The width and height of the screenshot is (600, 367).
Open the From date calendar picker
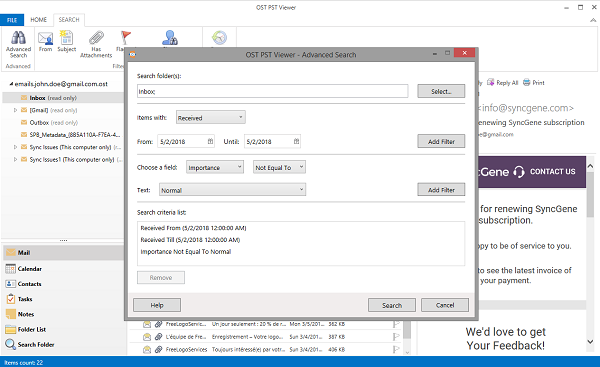tap(210, 141)
